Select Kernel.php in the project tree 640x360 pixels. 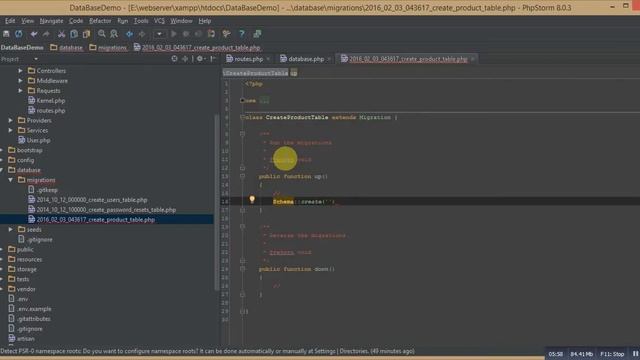click(47, 100)
